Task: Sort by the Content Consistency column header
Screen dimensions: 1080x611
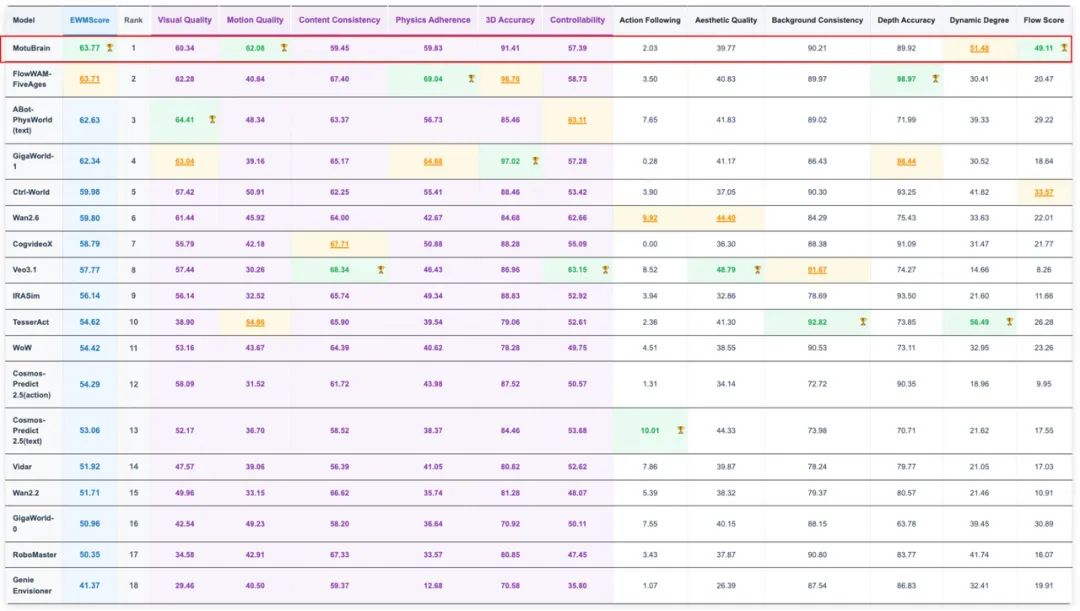Action: pyautogui.click(x=340, y=20)
